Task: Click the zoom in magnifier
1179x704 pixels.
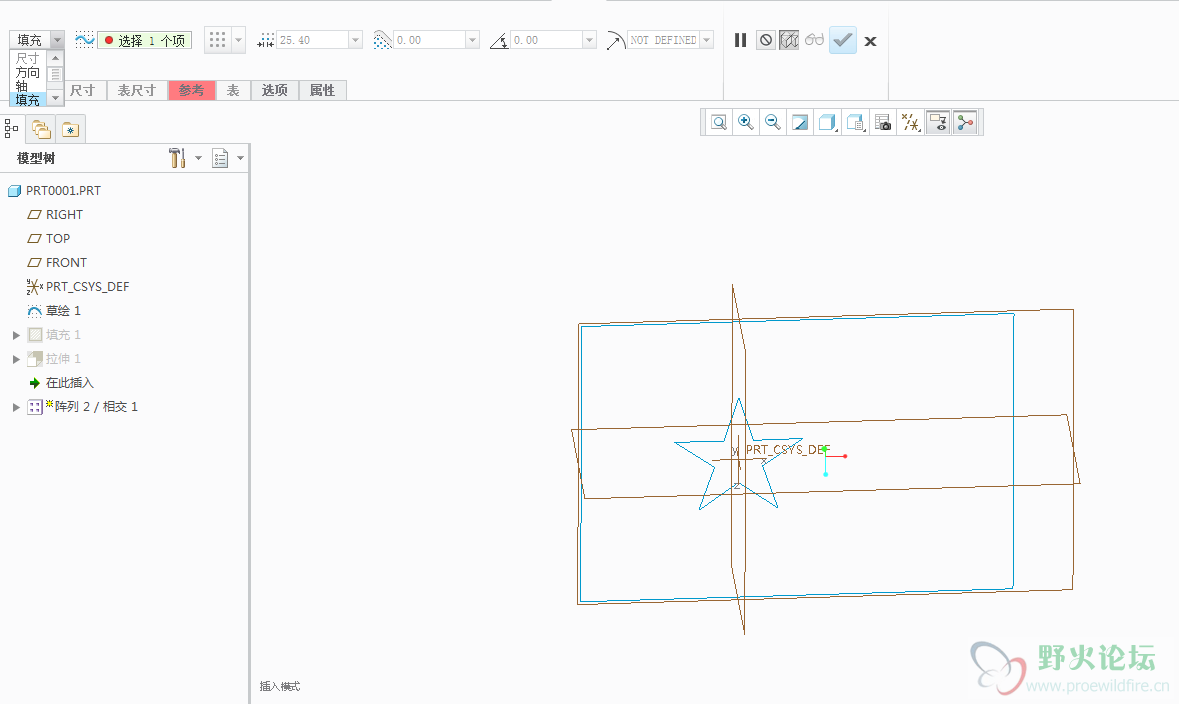Action: [745, 122]
